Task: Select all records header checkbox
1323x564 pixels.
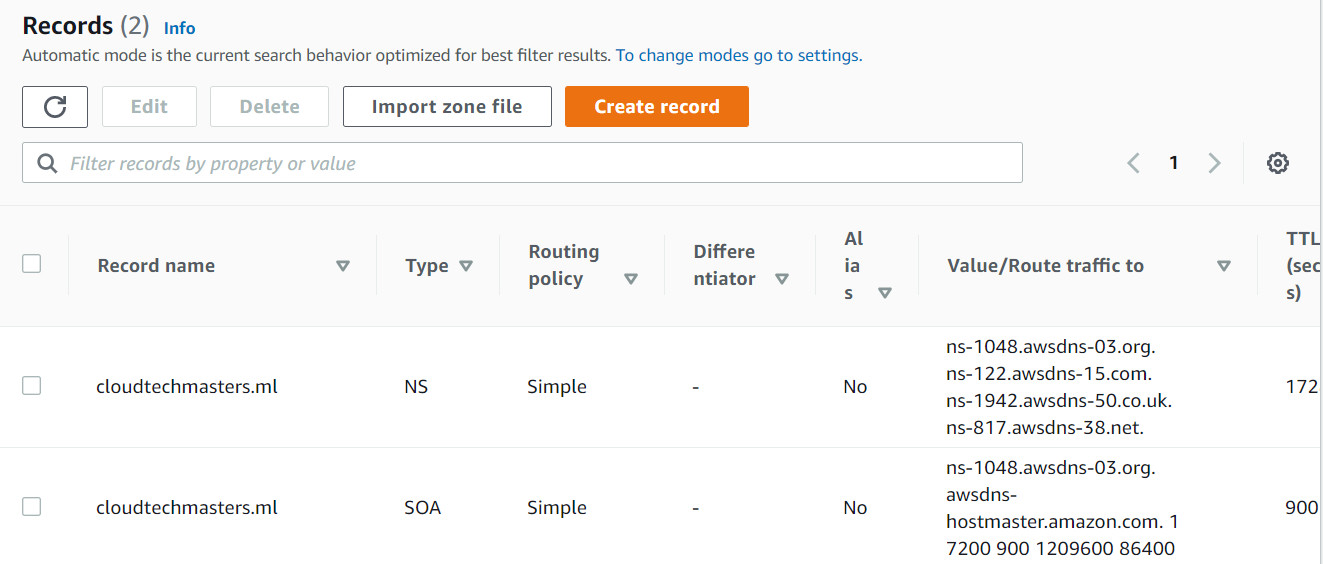Action: [32, 264]
